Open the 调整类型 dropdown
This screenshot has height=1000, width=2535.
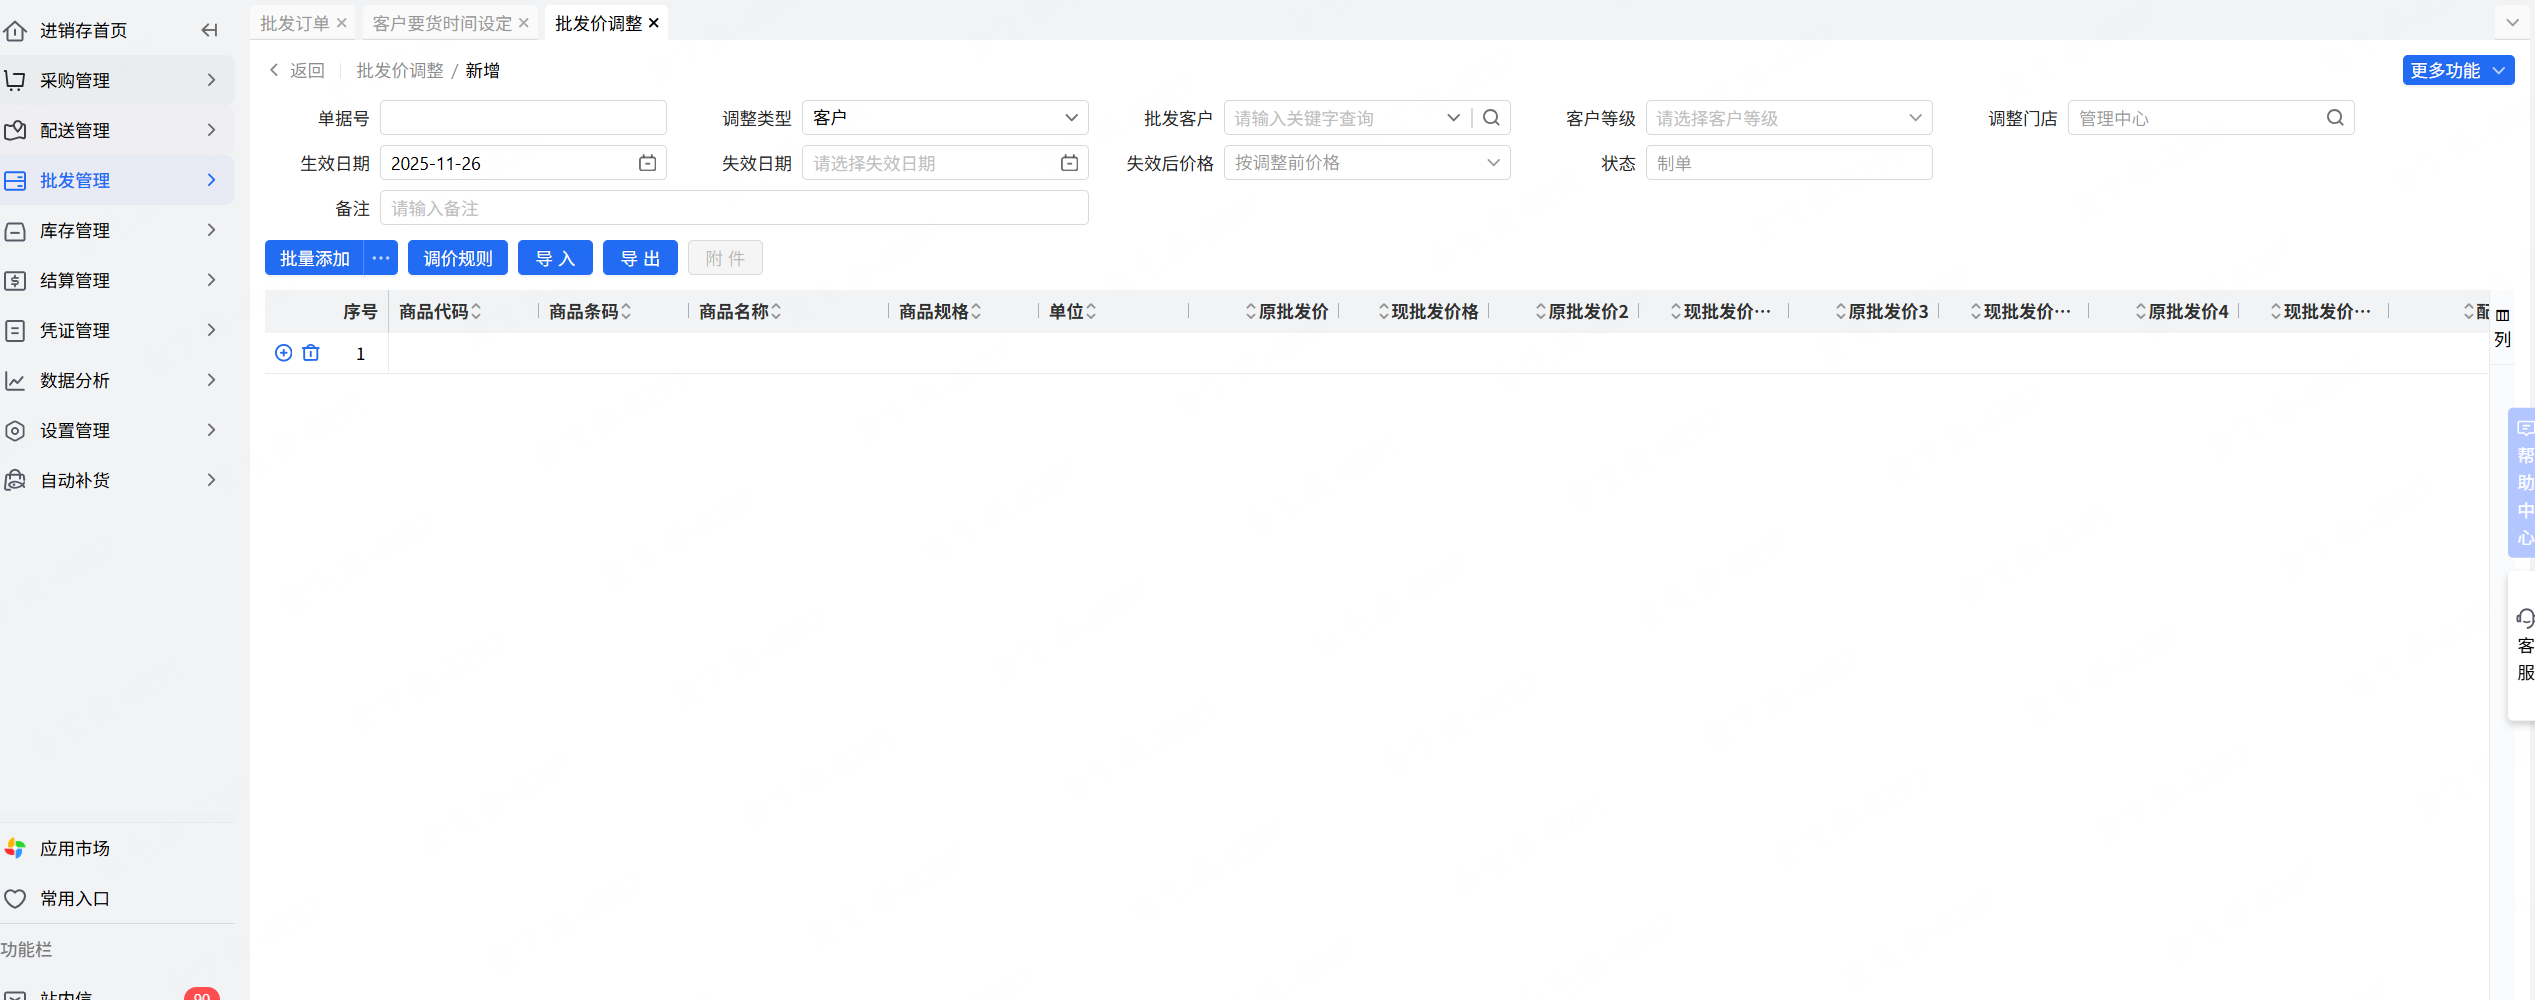945,118
